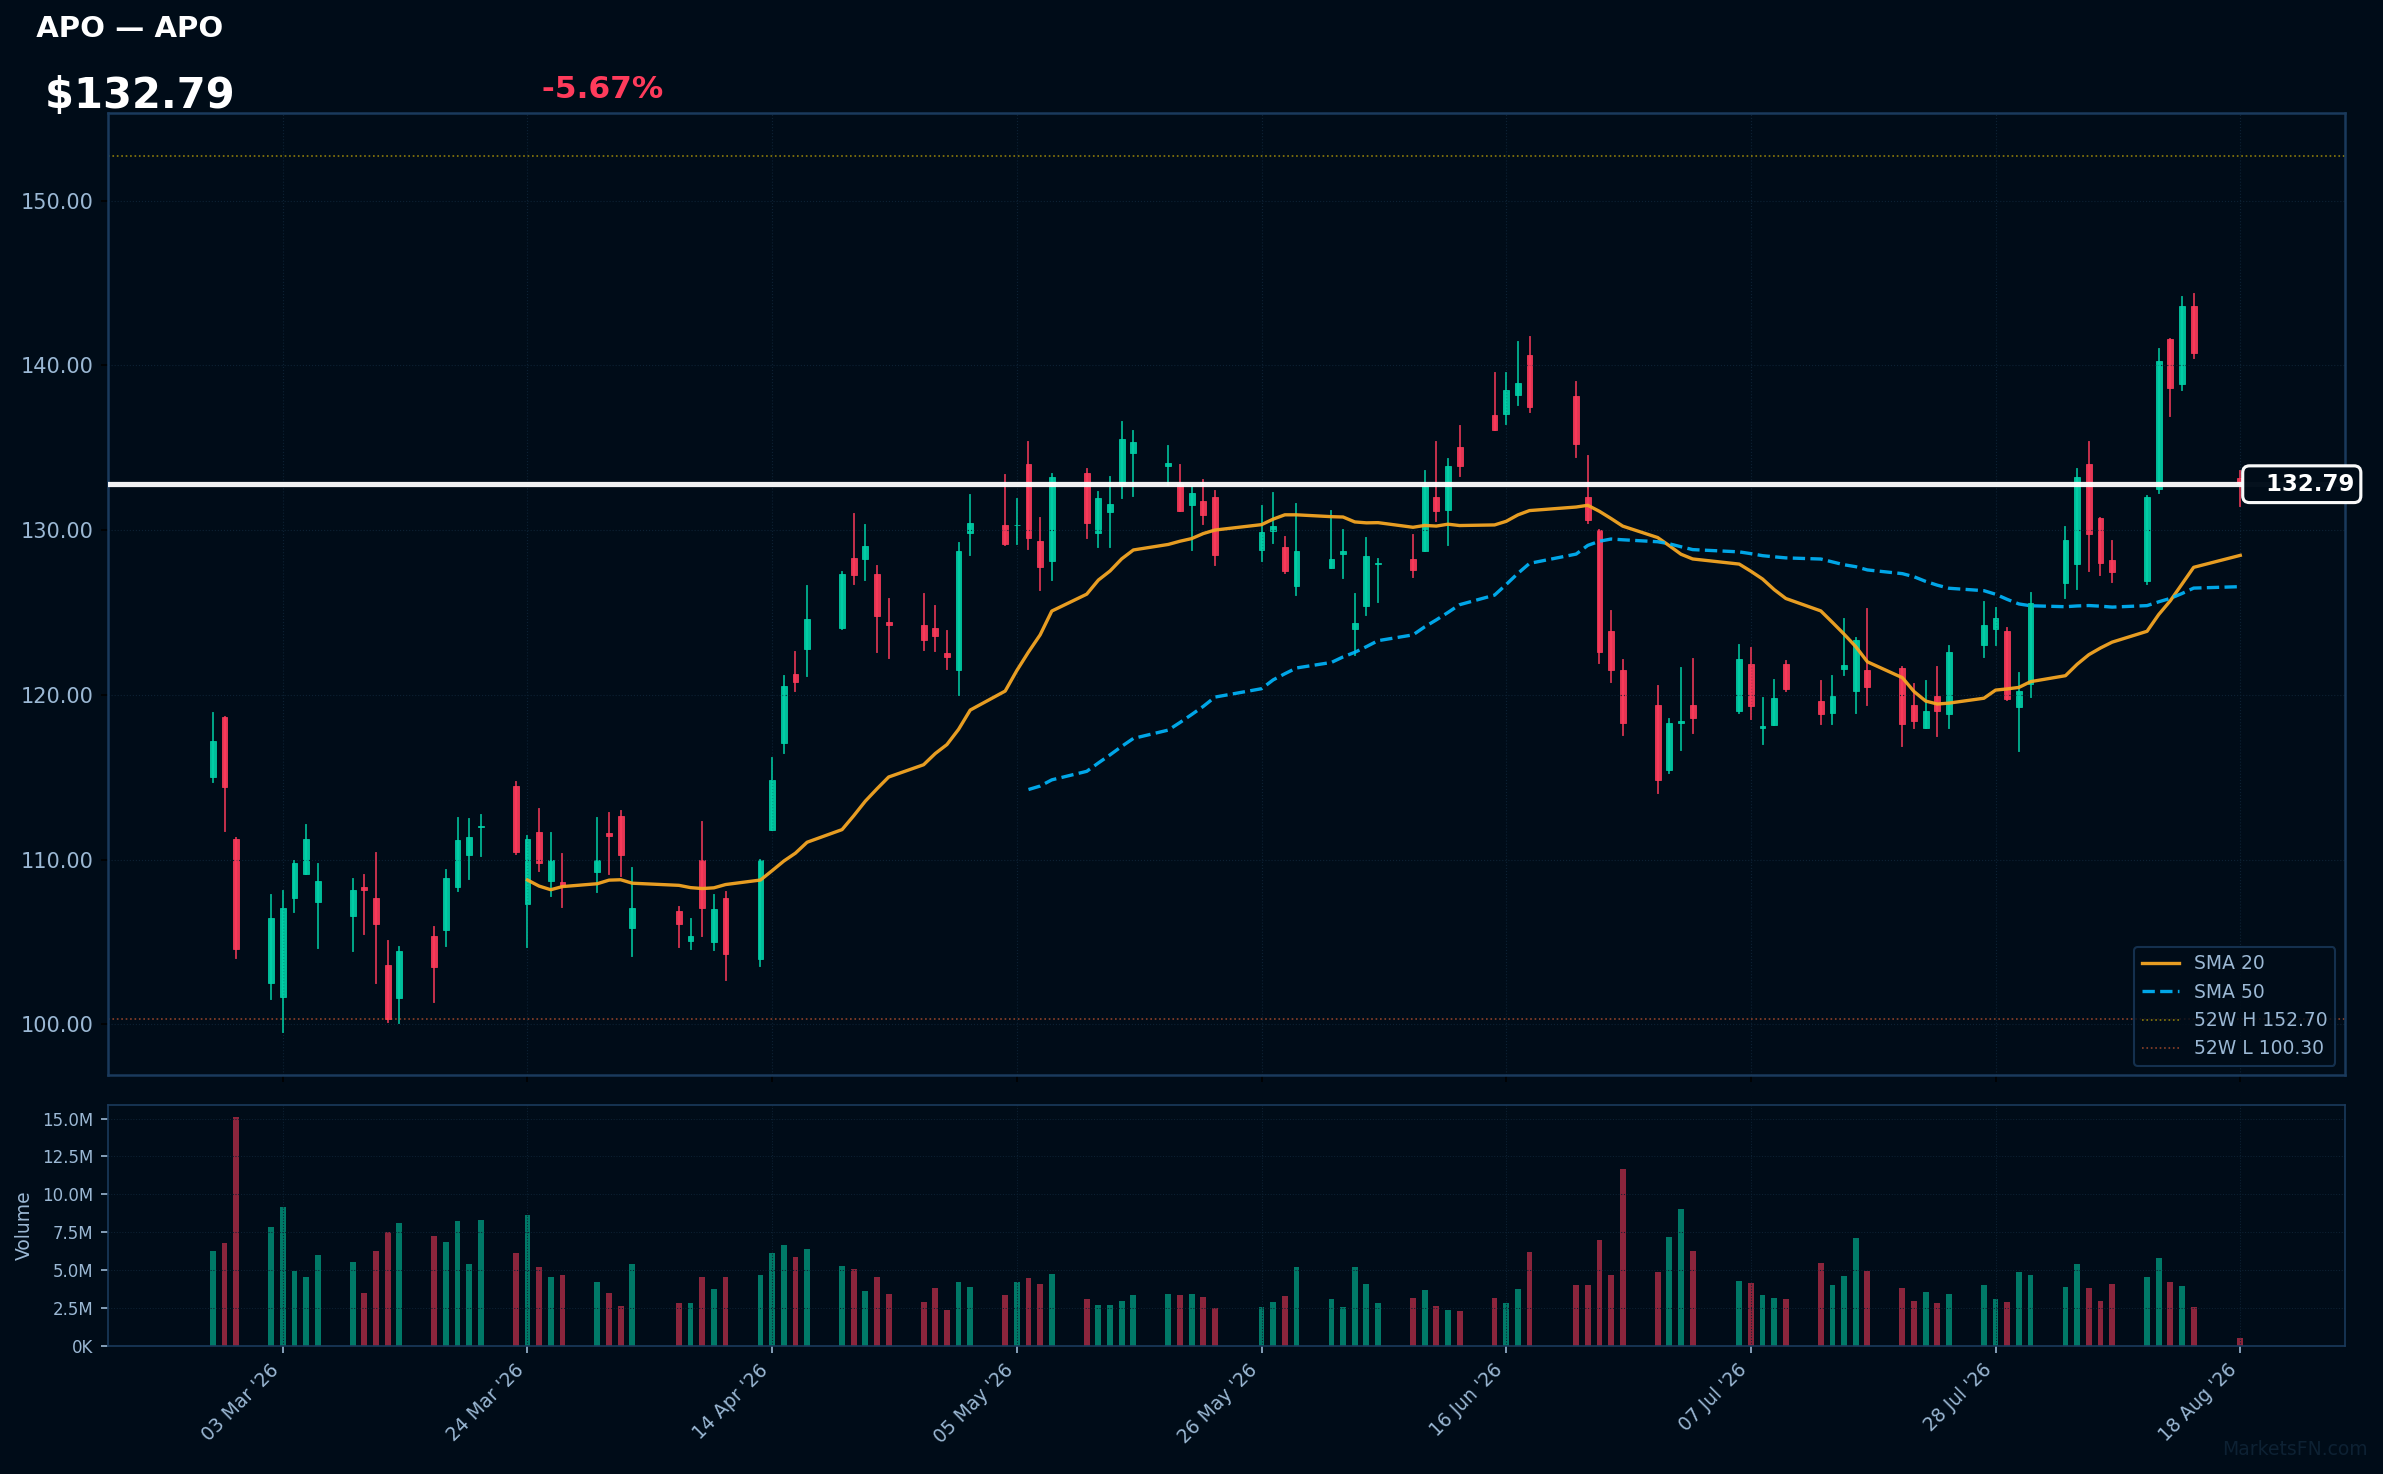Click the 14 Apr '26 date label
2383x1474 pixels.
click(730, 1402)
